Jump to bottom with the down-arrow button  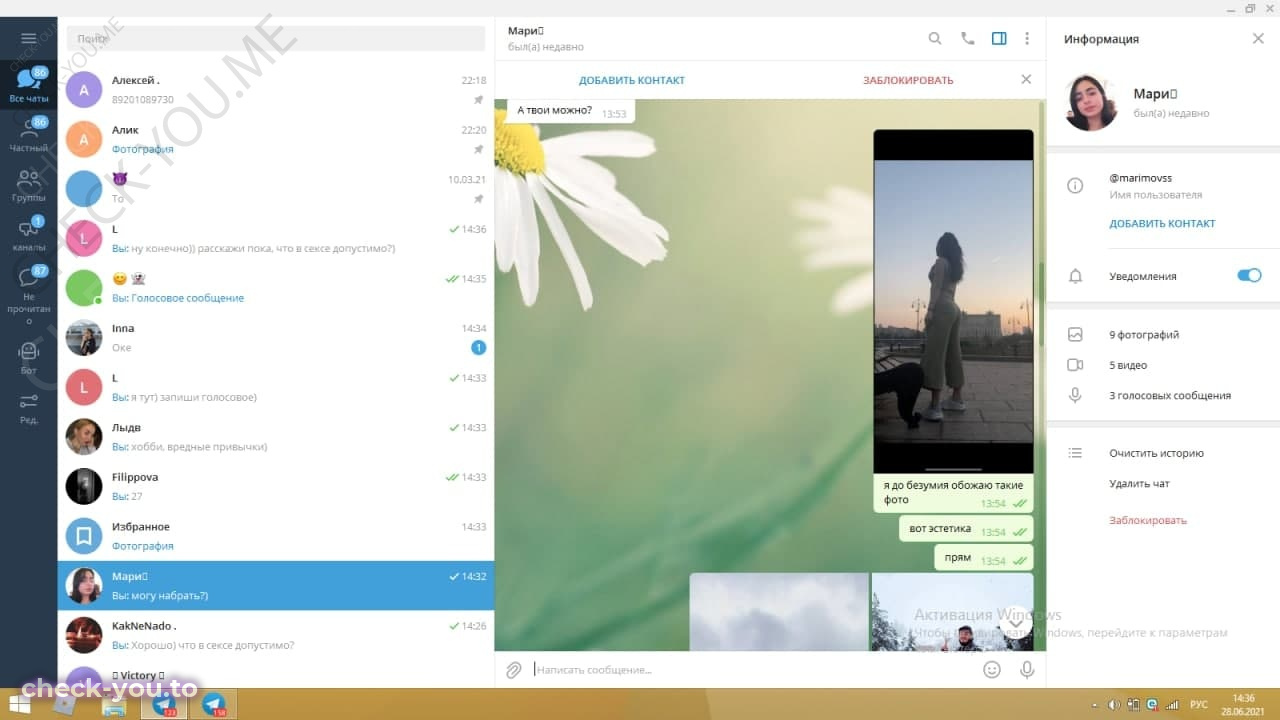[1015, 622]
